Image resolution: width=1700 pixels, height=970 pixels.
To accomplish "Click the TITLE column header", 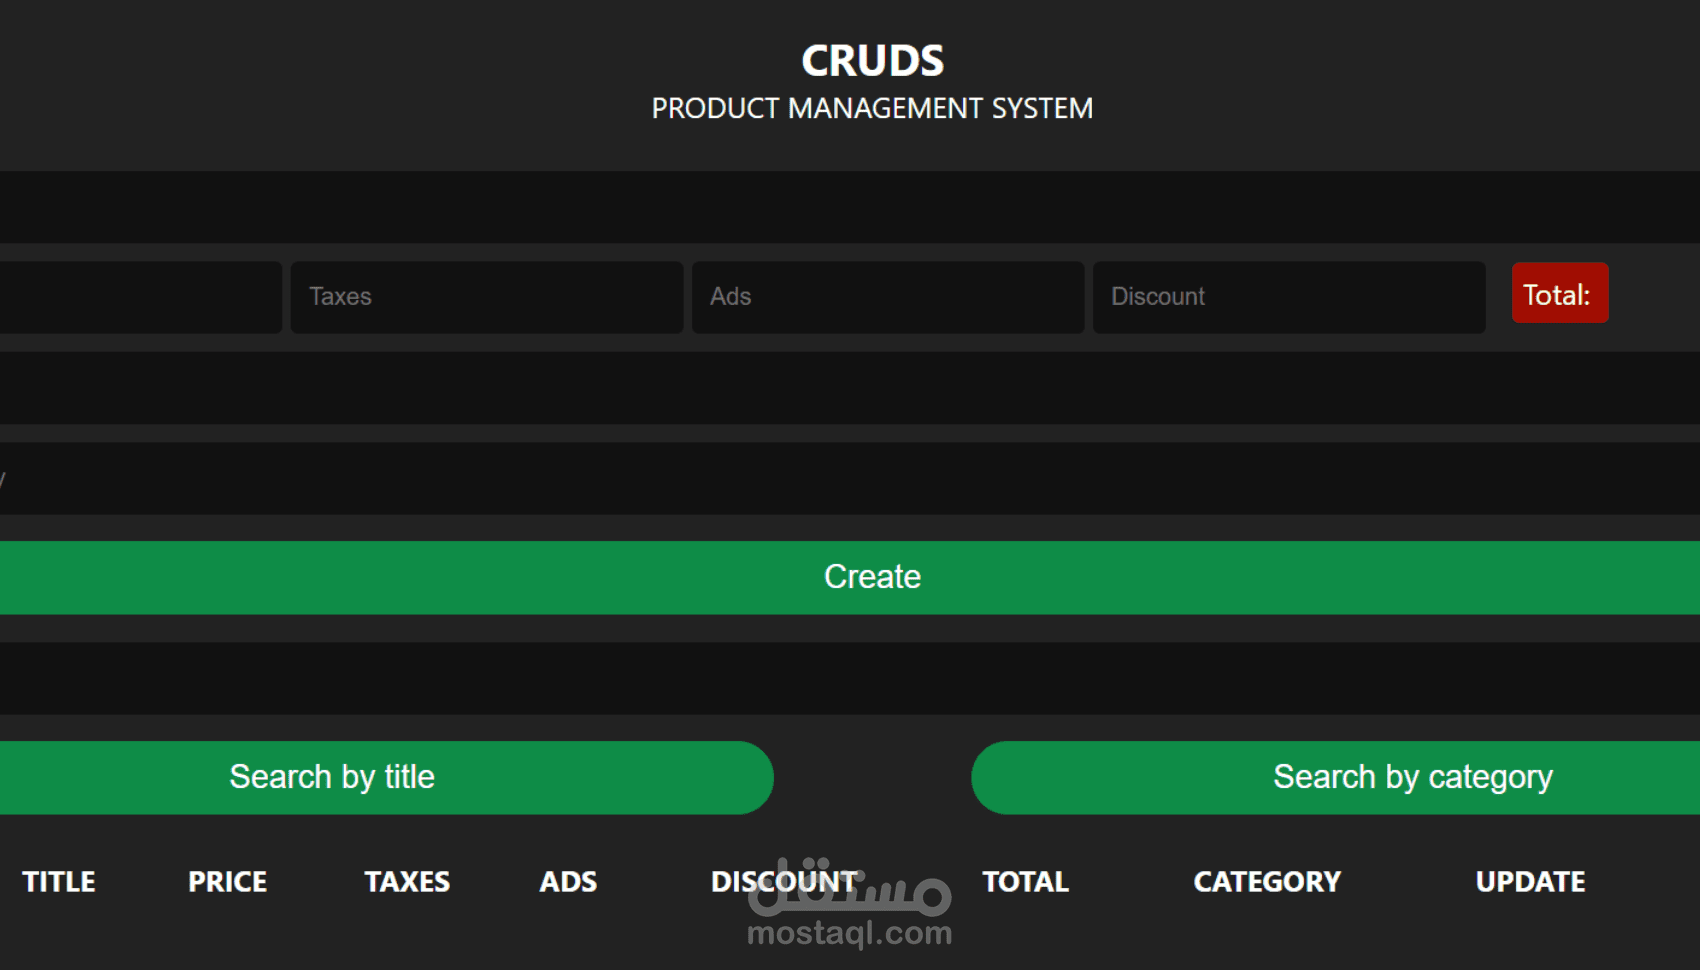I will tap(59, 881).
